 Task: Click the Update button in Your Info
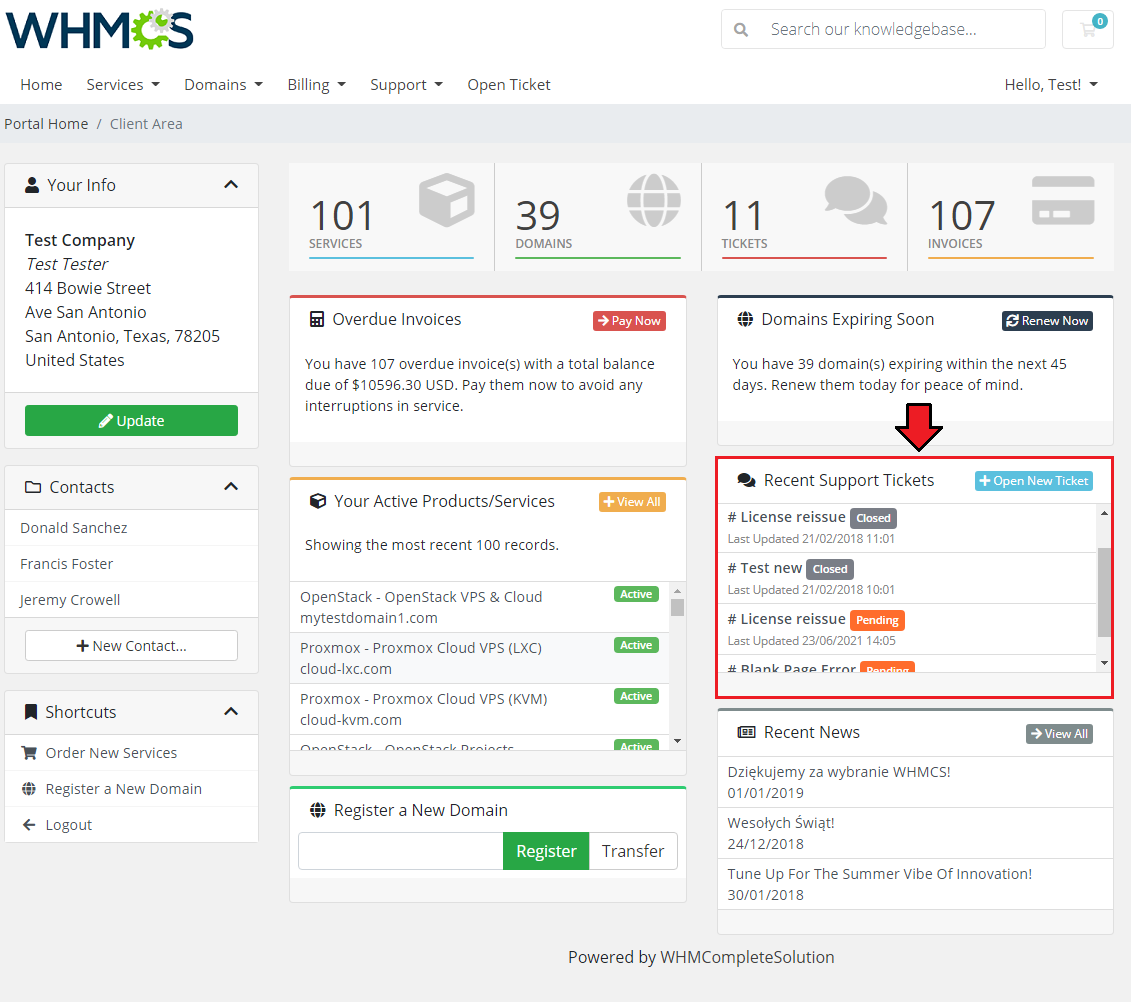pos(131,421)
